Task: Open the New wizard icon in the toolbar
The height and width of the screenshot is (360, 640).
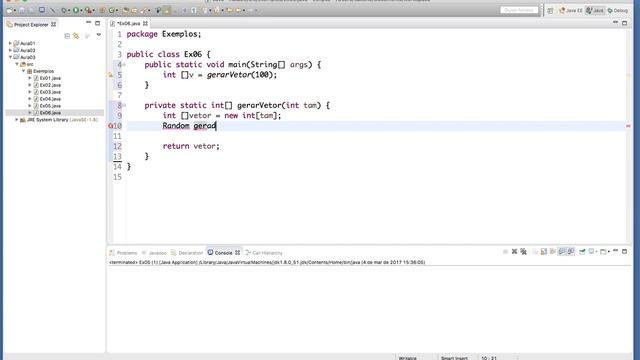Action: pos(9,10)
